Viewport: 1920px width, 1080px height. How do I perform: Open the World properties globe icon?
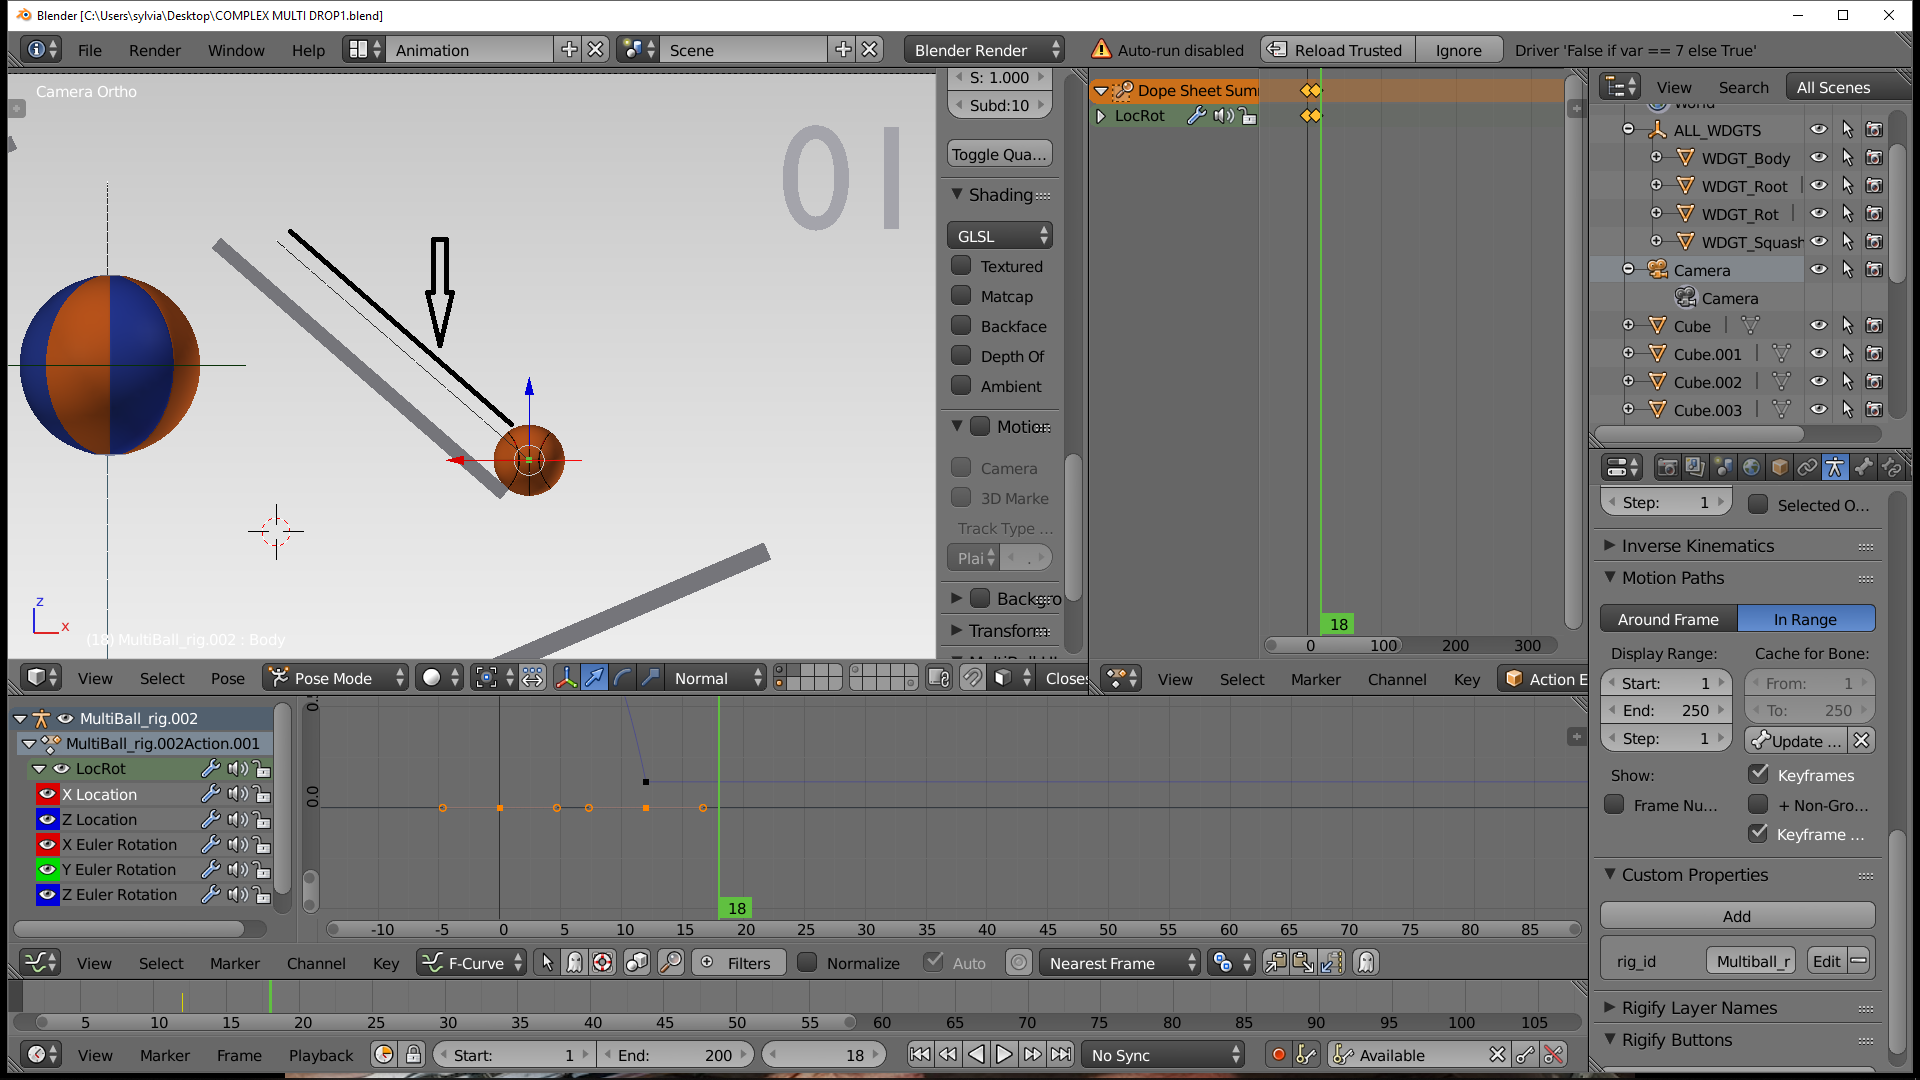tap(1751, 467)
